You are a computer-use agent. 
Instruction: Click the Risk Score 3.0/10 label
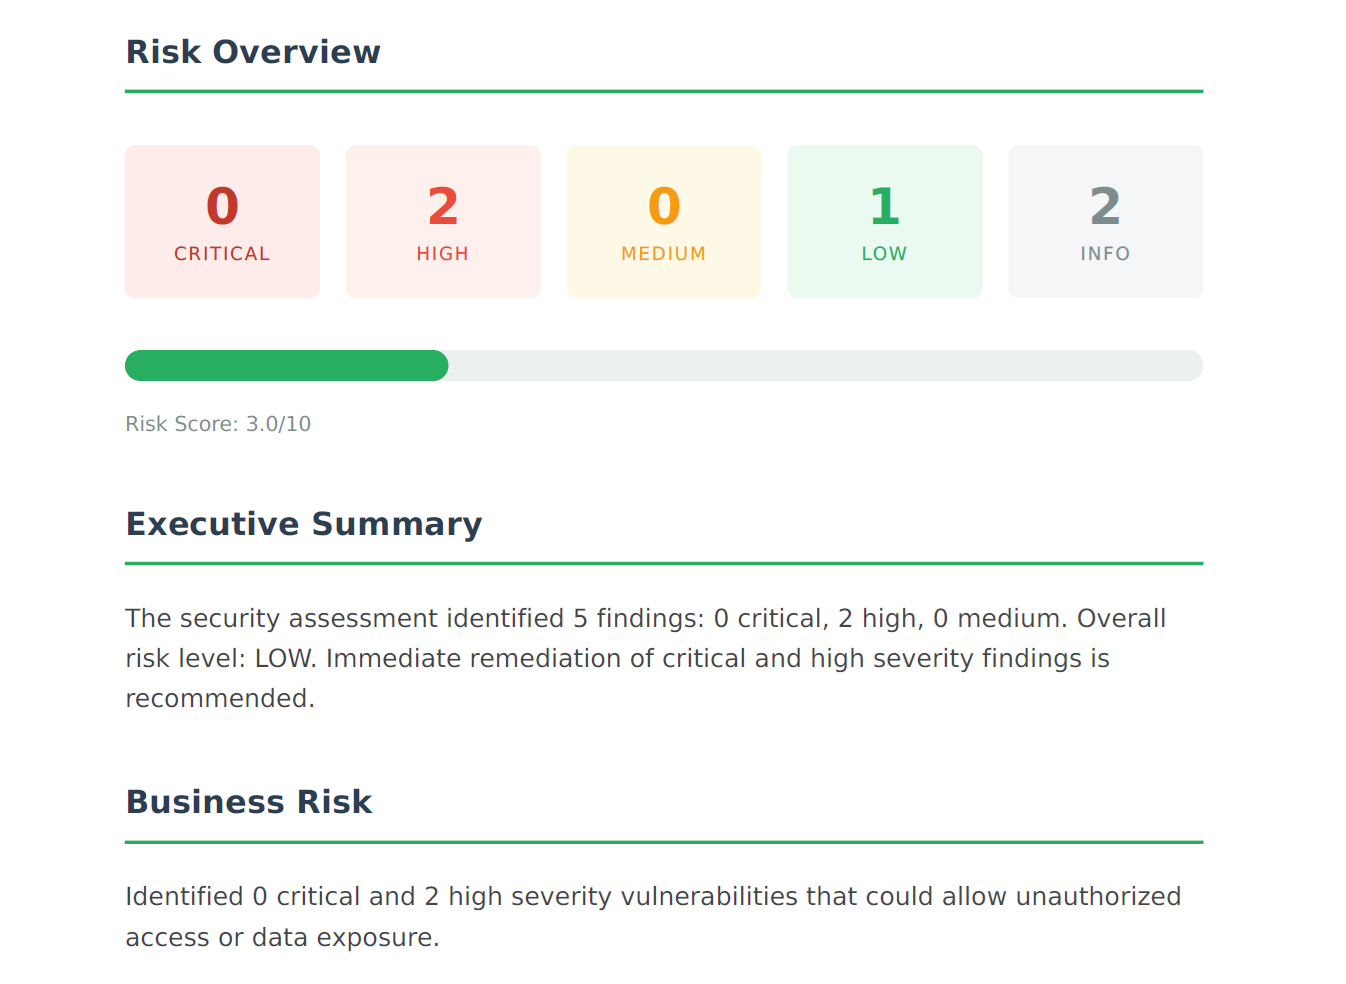point(218,424)
